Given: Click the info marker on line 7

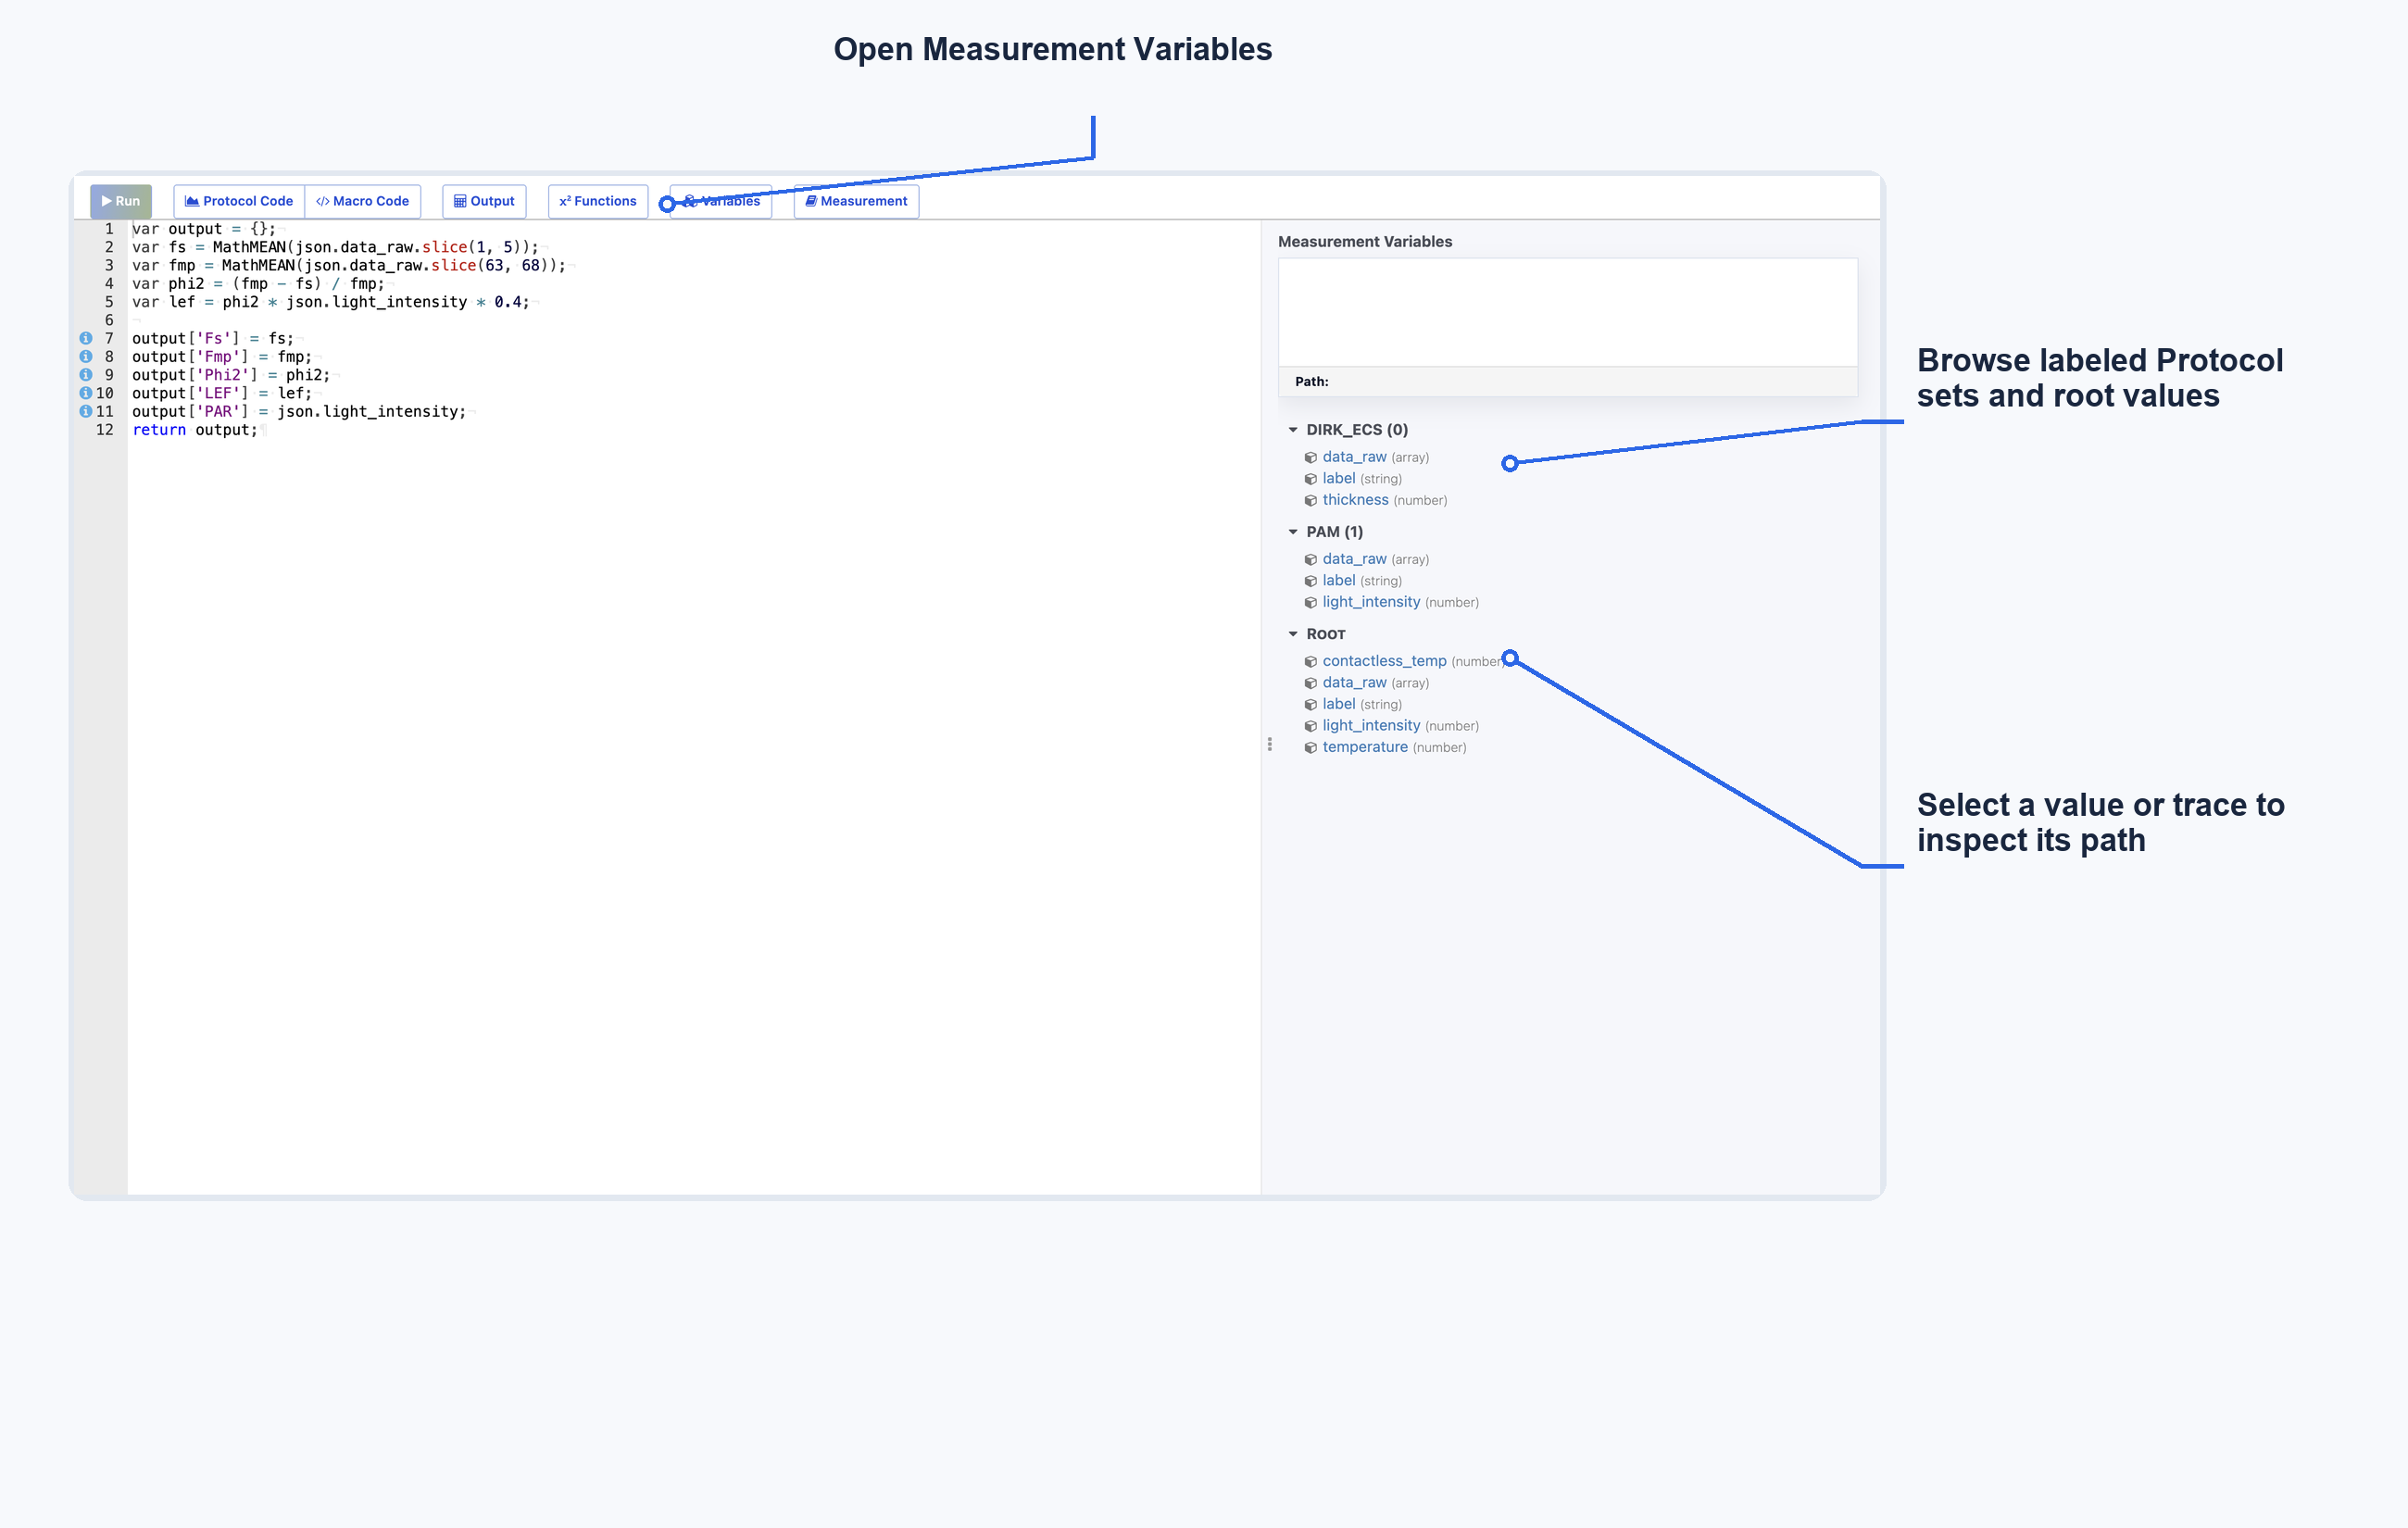Looking at the screenshot, I should (86, 338).
